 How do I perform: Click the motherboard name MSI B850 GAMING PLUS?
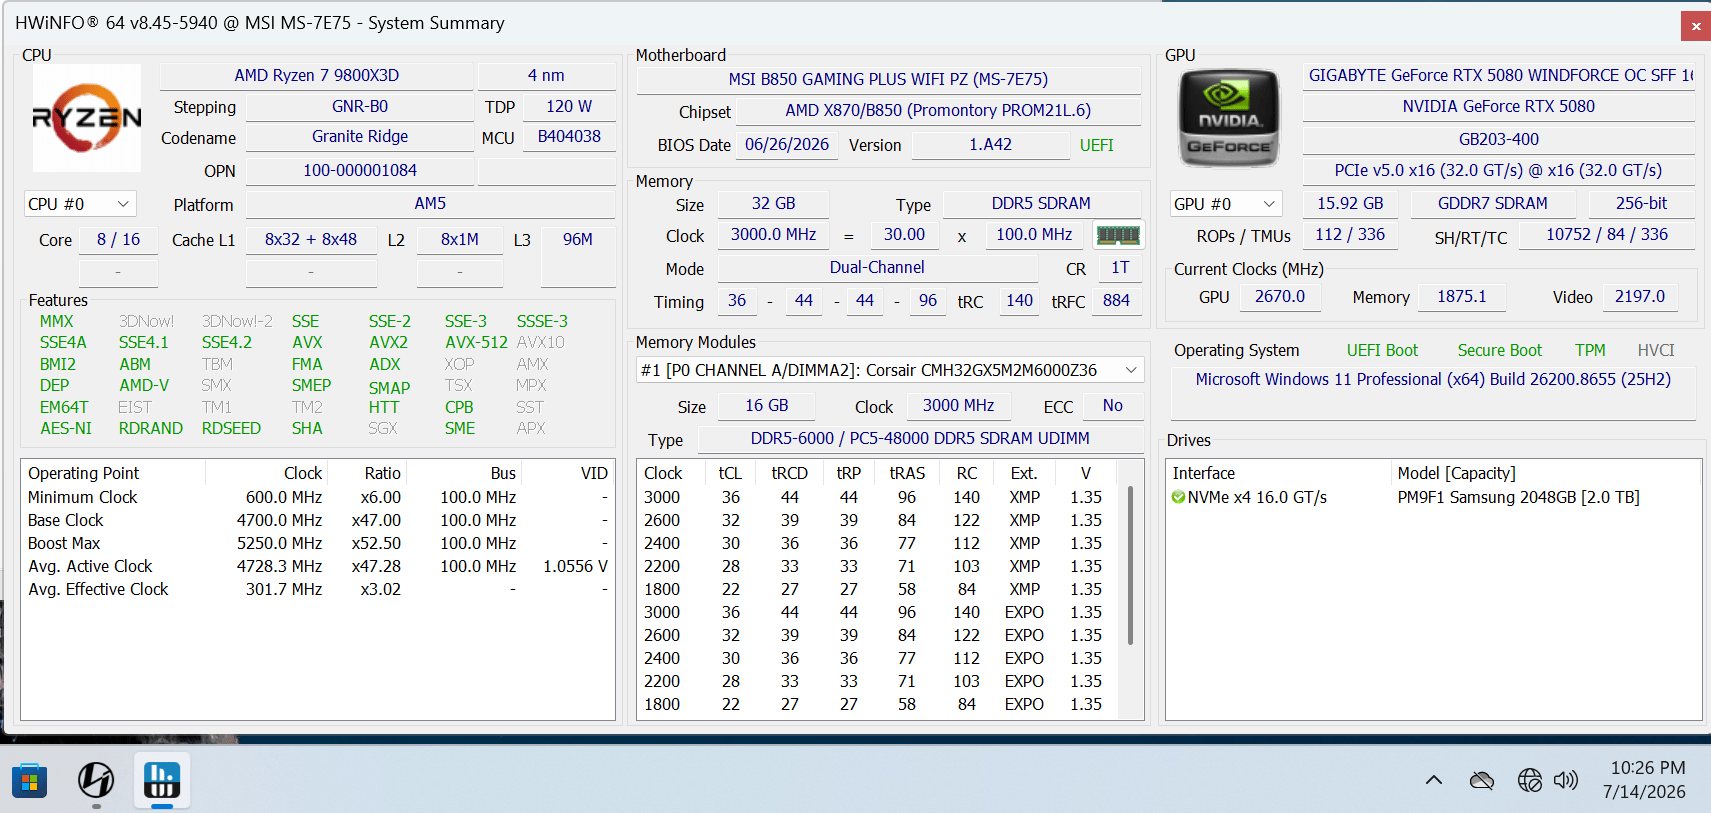[888, 80]
